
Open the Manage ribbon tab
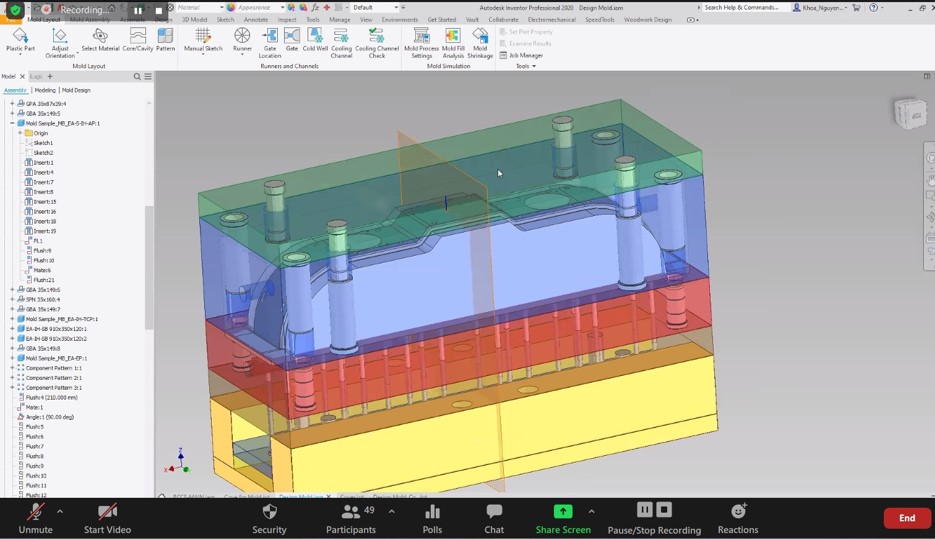[x=340, y=20]
